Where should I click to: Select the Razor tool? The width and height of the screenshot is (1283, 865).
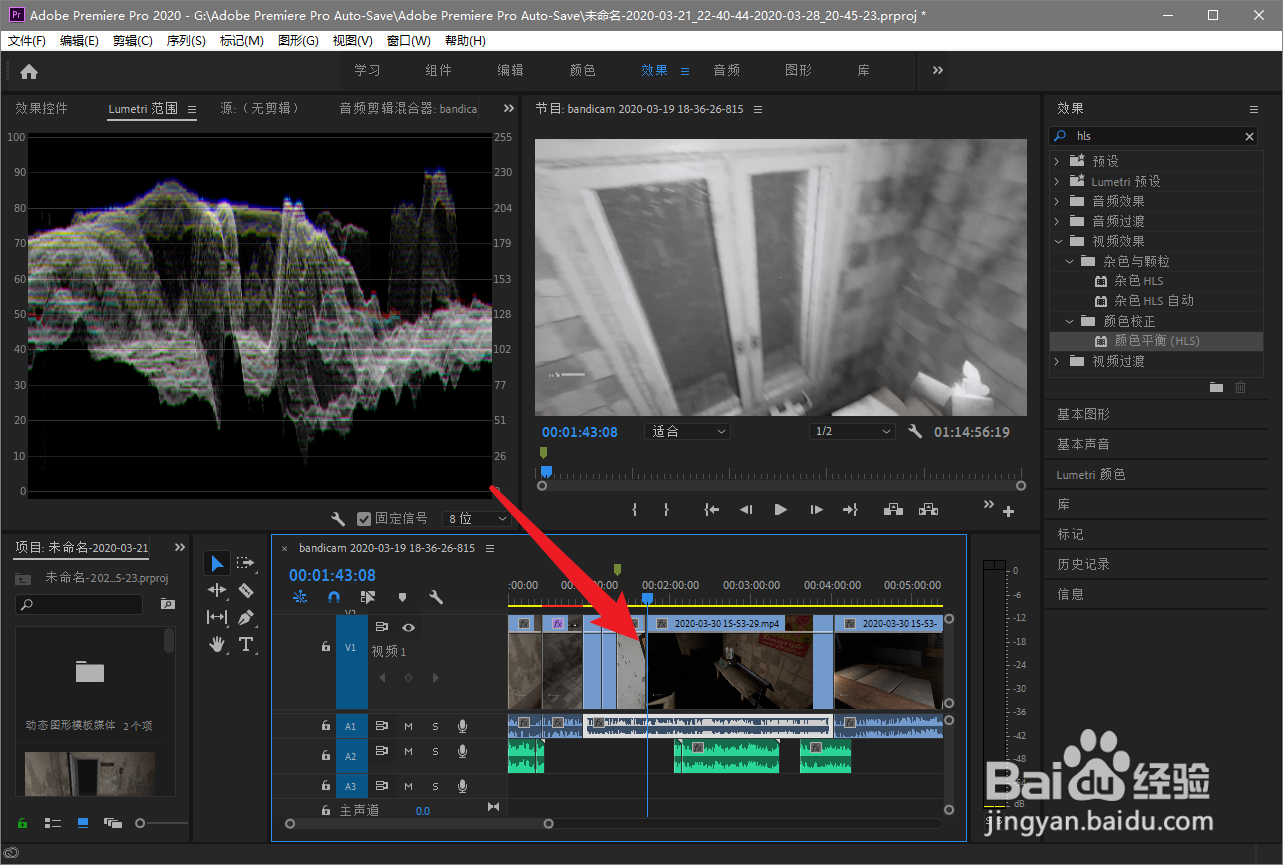[x=246, y=590]
